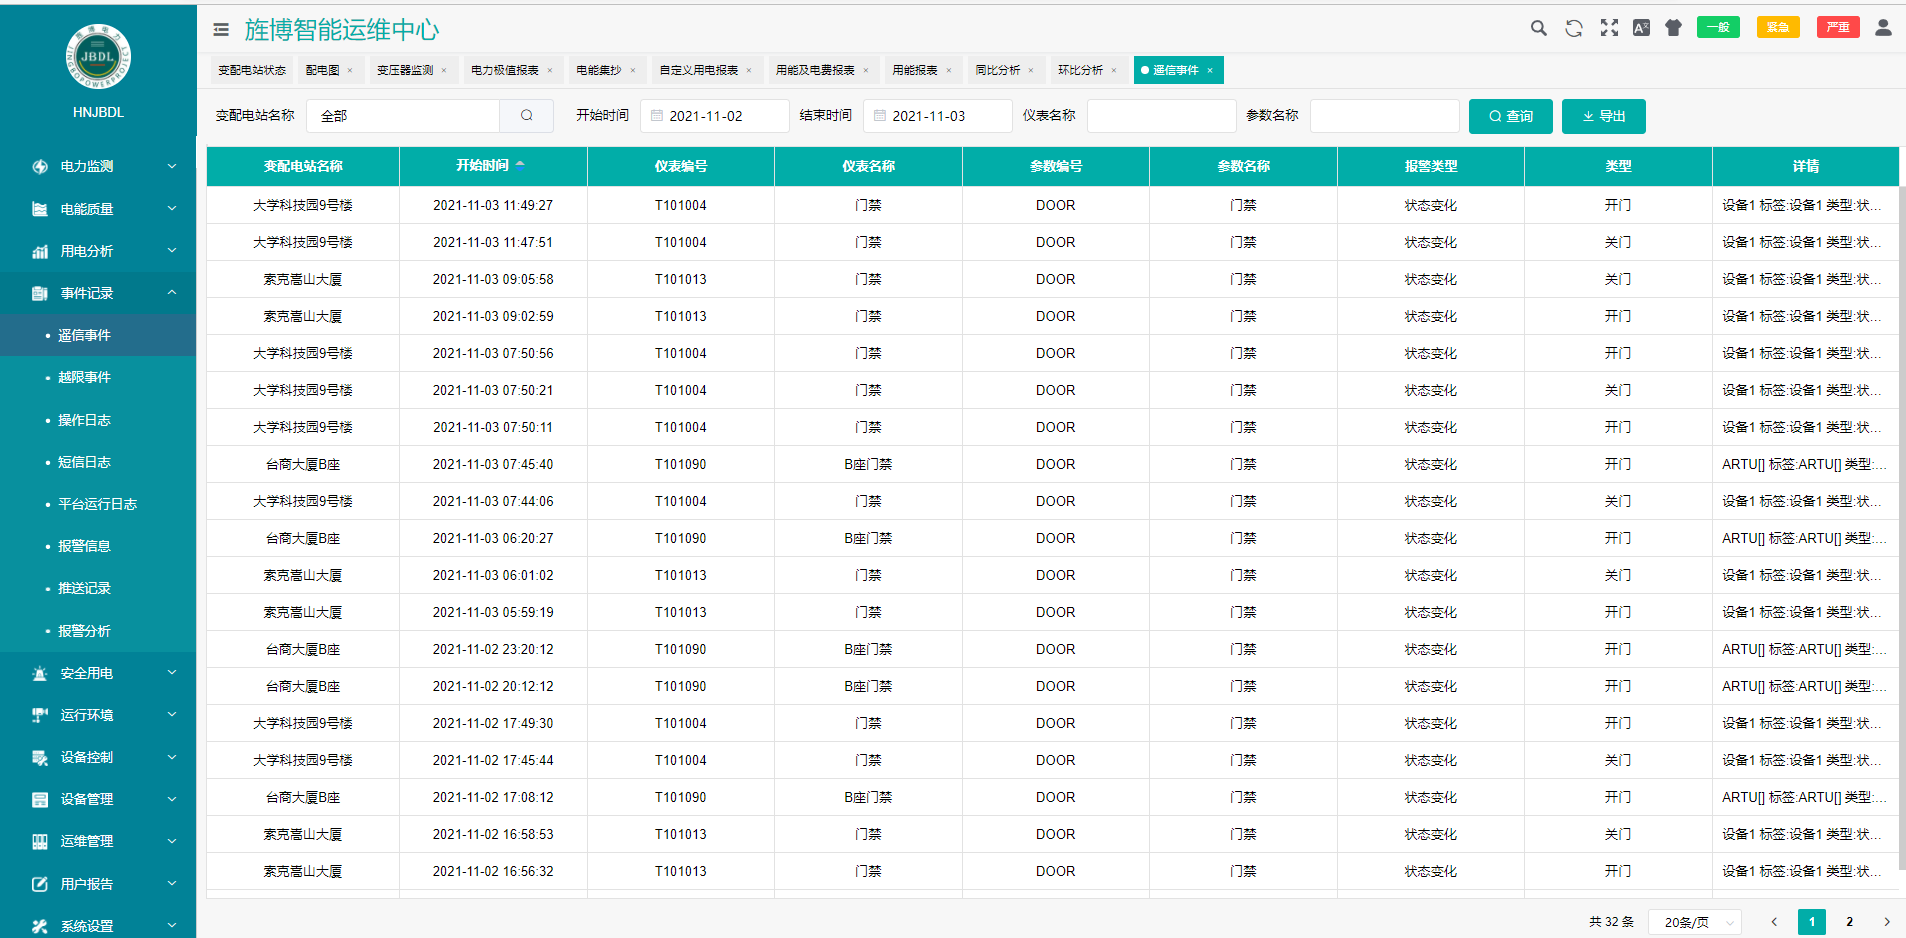
Task: Click the search magnifier icon in header
Action: point(1538,28)
